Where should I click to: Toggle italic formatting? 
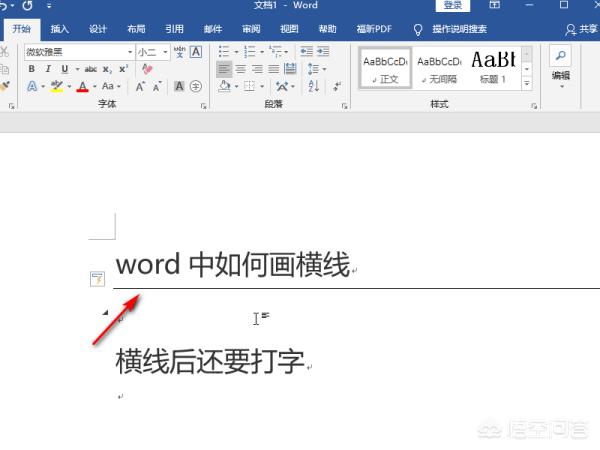coord(48,69)
